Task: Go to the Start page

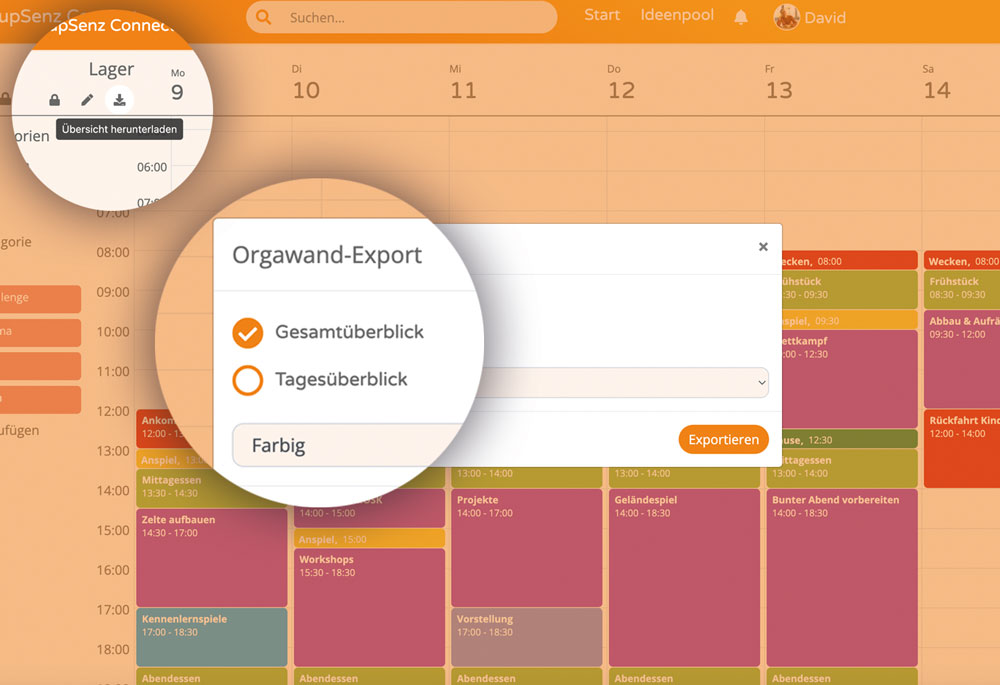Action: (x=601, y=15)
